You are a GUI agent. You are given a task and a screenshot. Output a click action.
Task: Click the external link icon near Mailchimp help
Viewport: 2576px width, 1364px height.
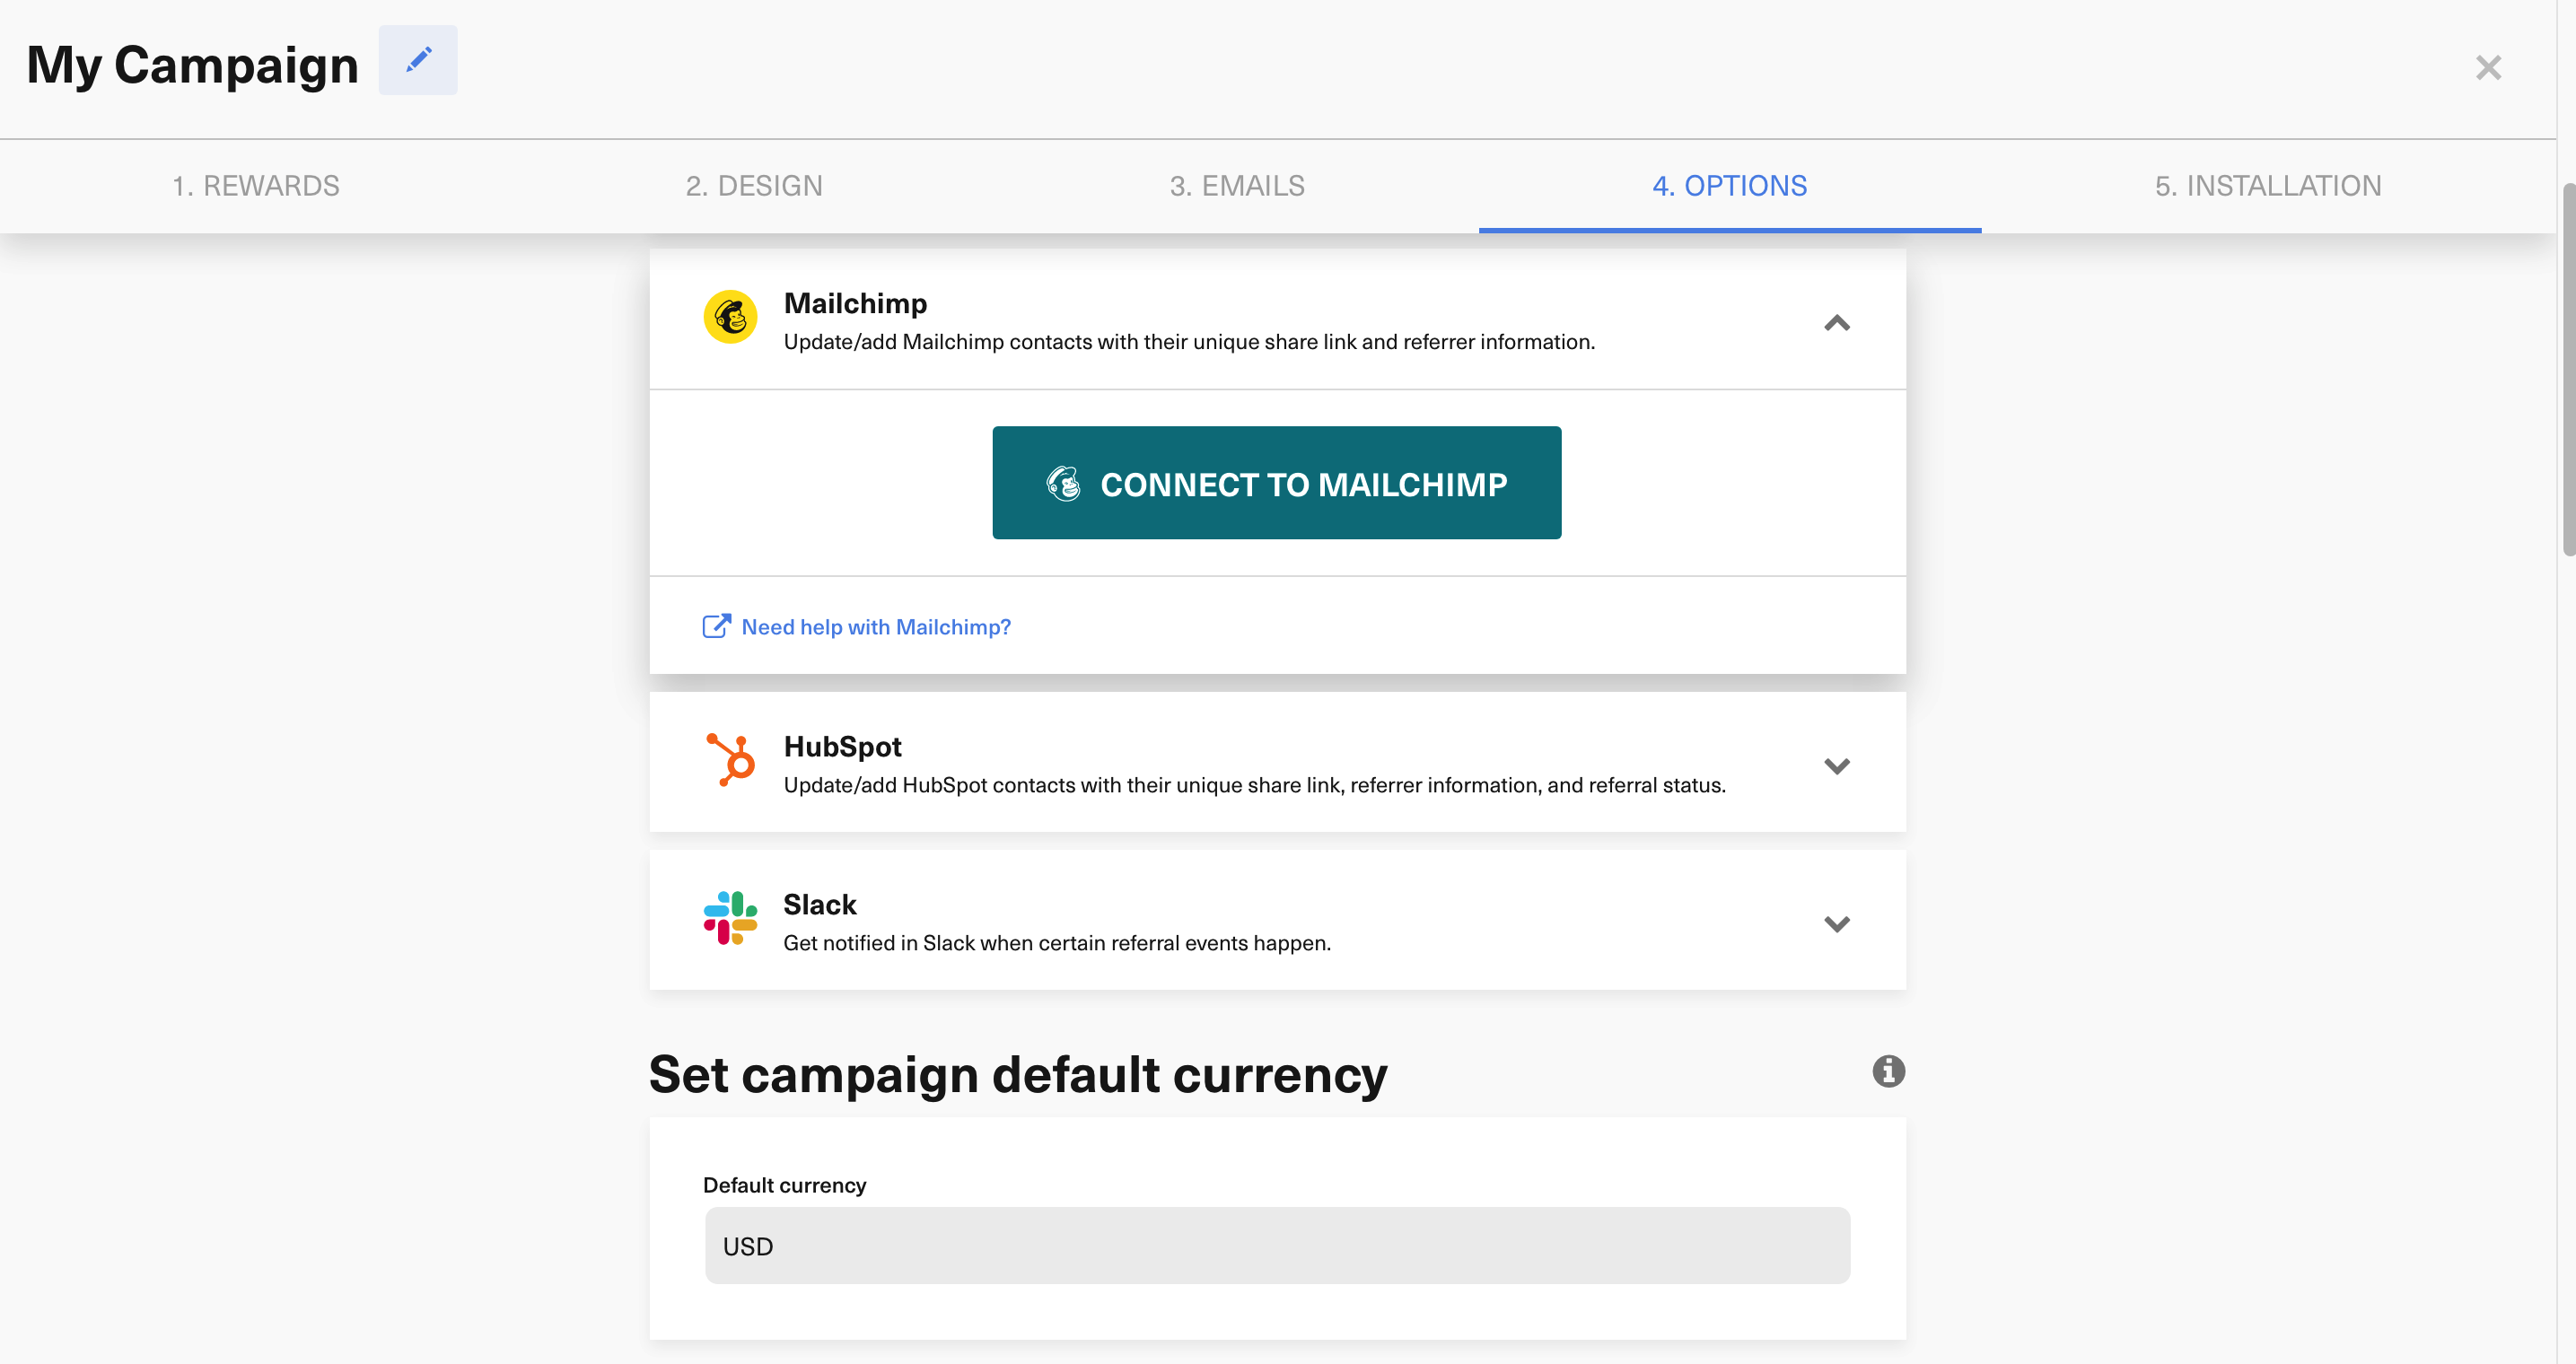716,626
